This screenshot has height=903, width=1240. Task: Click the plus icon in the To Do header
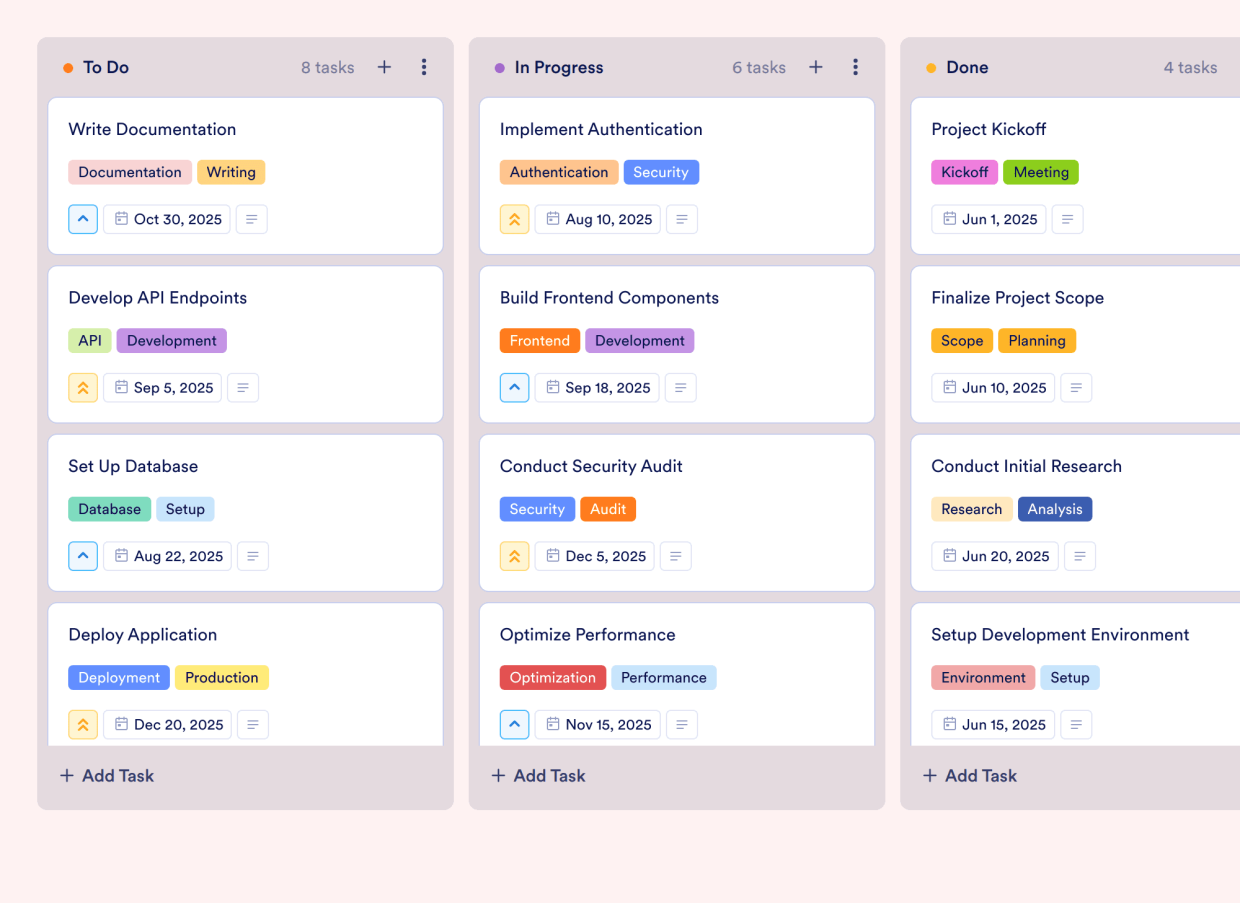pyautogui.click(x=384, y=67)
